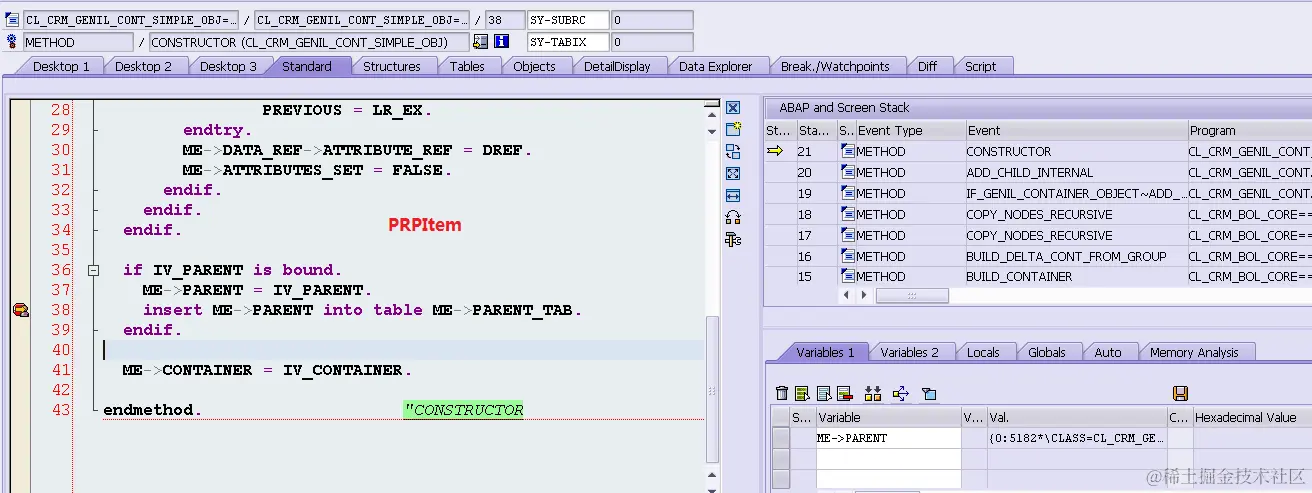This screenshot has width=1312, height=493.
Task: Click the stack table right scroll arrow
Action: pyautogui.click(x=864, y=296)
